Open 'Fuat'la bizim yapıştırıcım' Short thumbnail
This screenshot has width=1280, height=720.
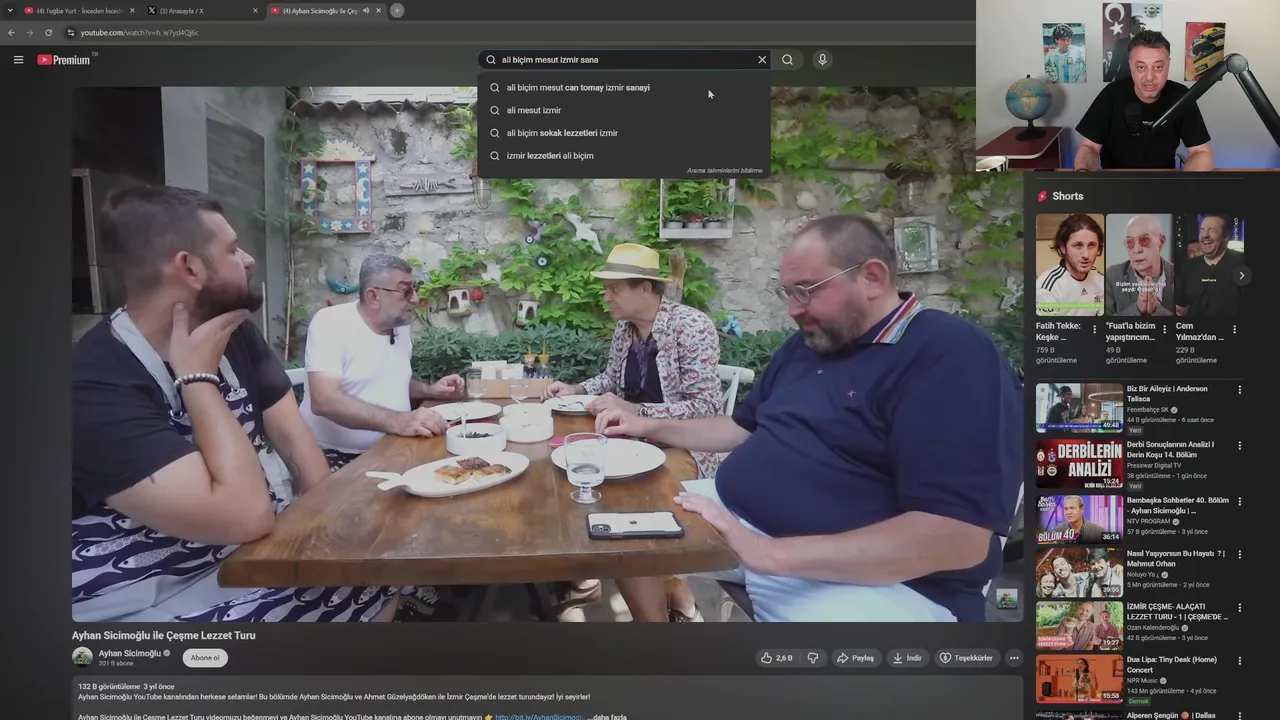coord(1140,265)
